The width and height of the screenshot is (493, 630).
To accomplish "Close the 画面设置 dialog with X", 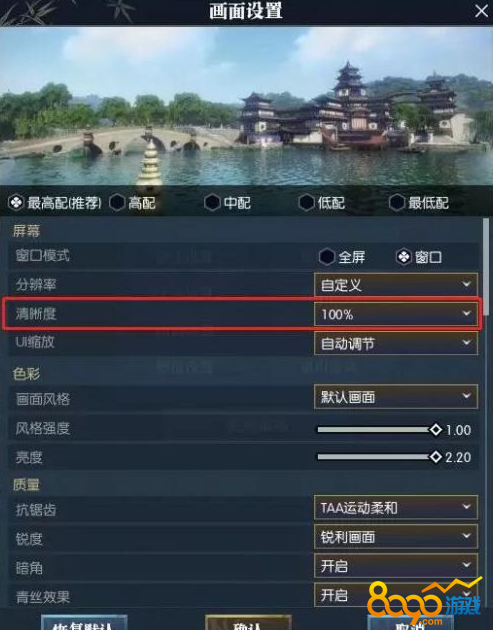I will click(481, 11).
